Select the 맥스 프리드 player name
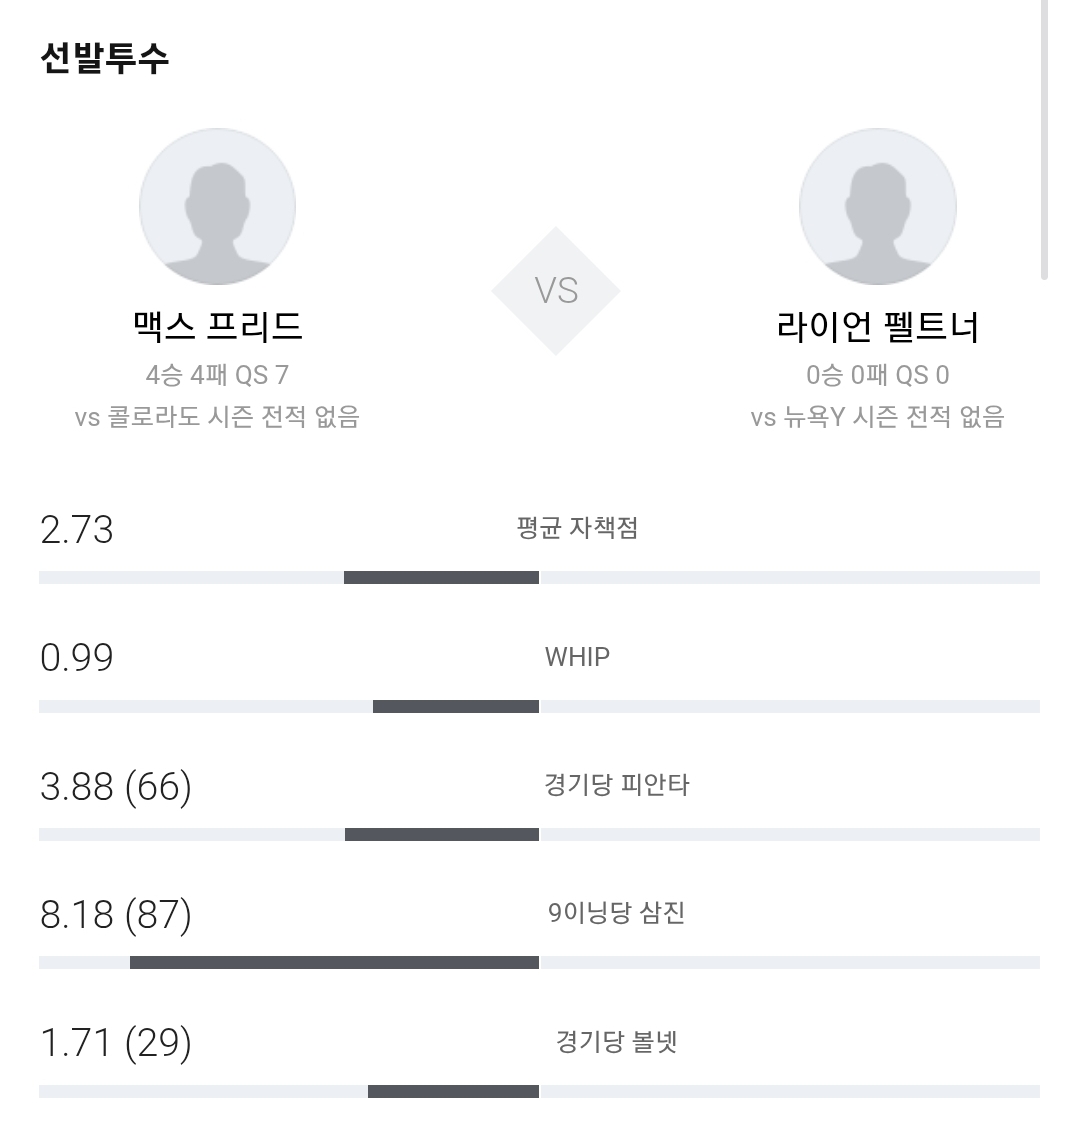Viewport: 1080px width, 1137px height. [218, 326]
